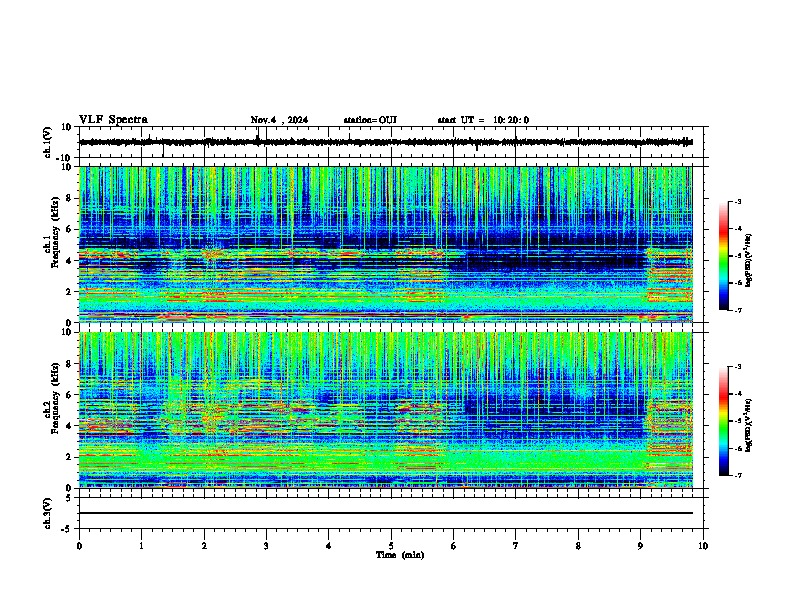Click the flat ch.3 voltage trace line

[386, 513]
